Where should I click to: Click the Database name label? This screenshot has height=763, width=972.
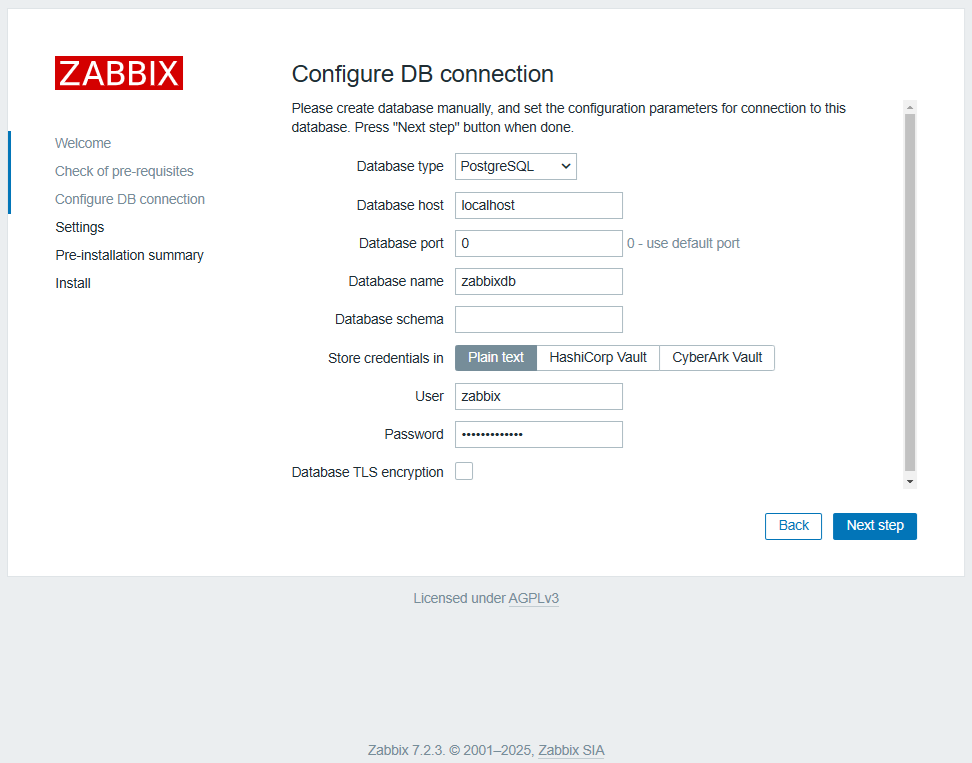(x=396, y=281)
